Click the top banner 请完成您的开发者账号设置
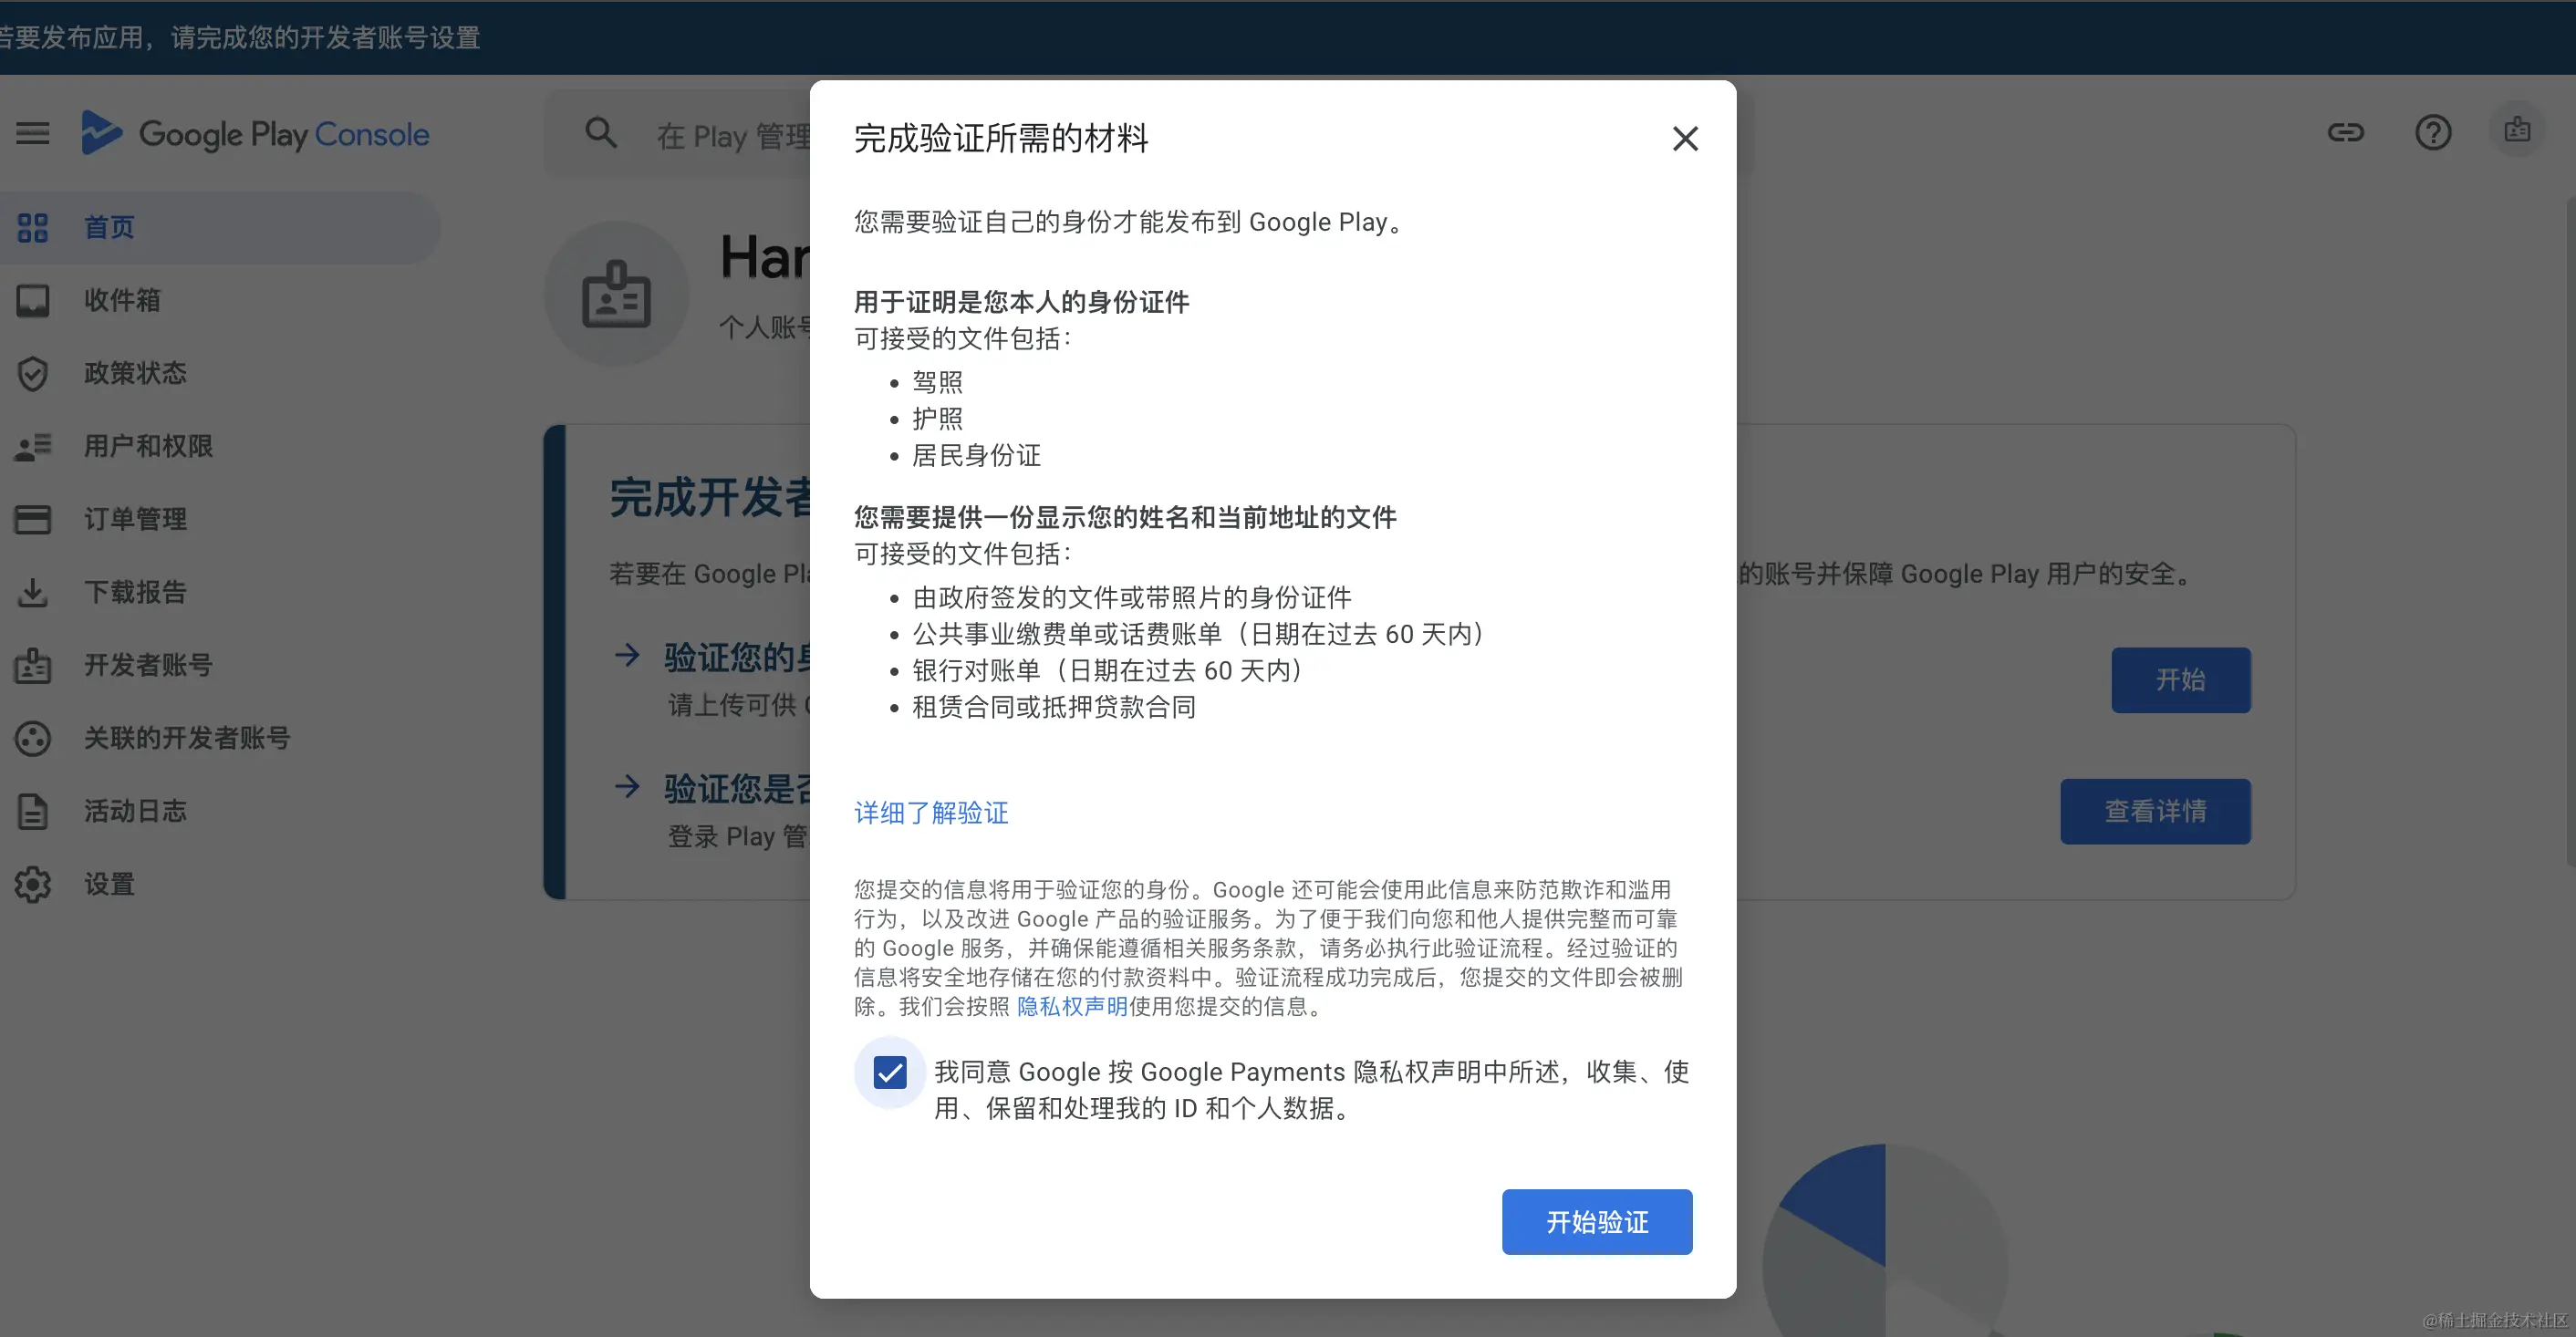The image size is (2576, 1337). coord(326,37)
